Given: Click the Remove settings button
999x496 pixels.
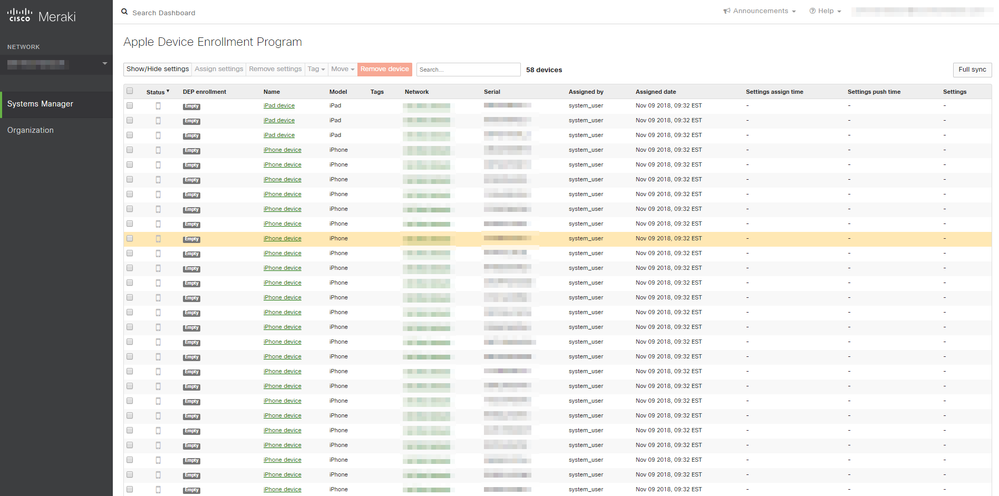Looking at the screenshot, I should tap(275, 69).
